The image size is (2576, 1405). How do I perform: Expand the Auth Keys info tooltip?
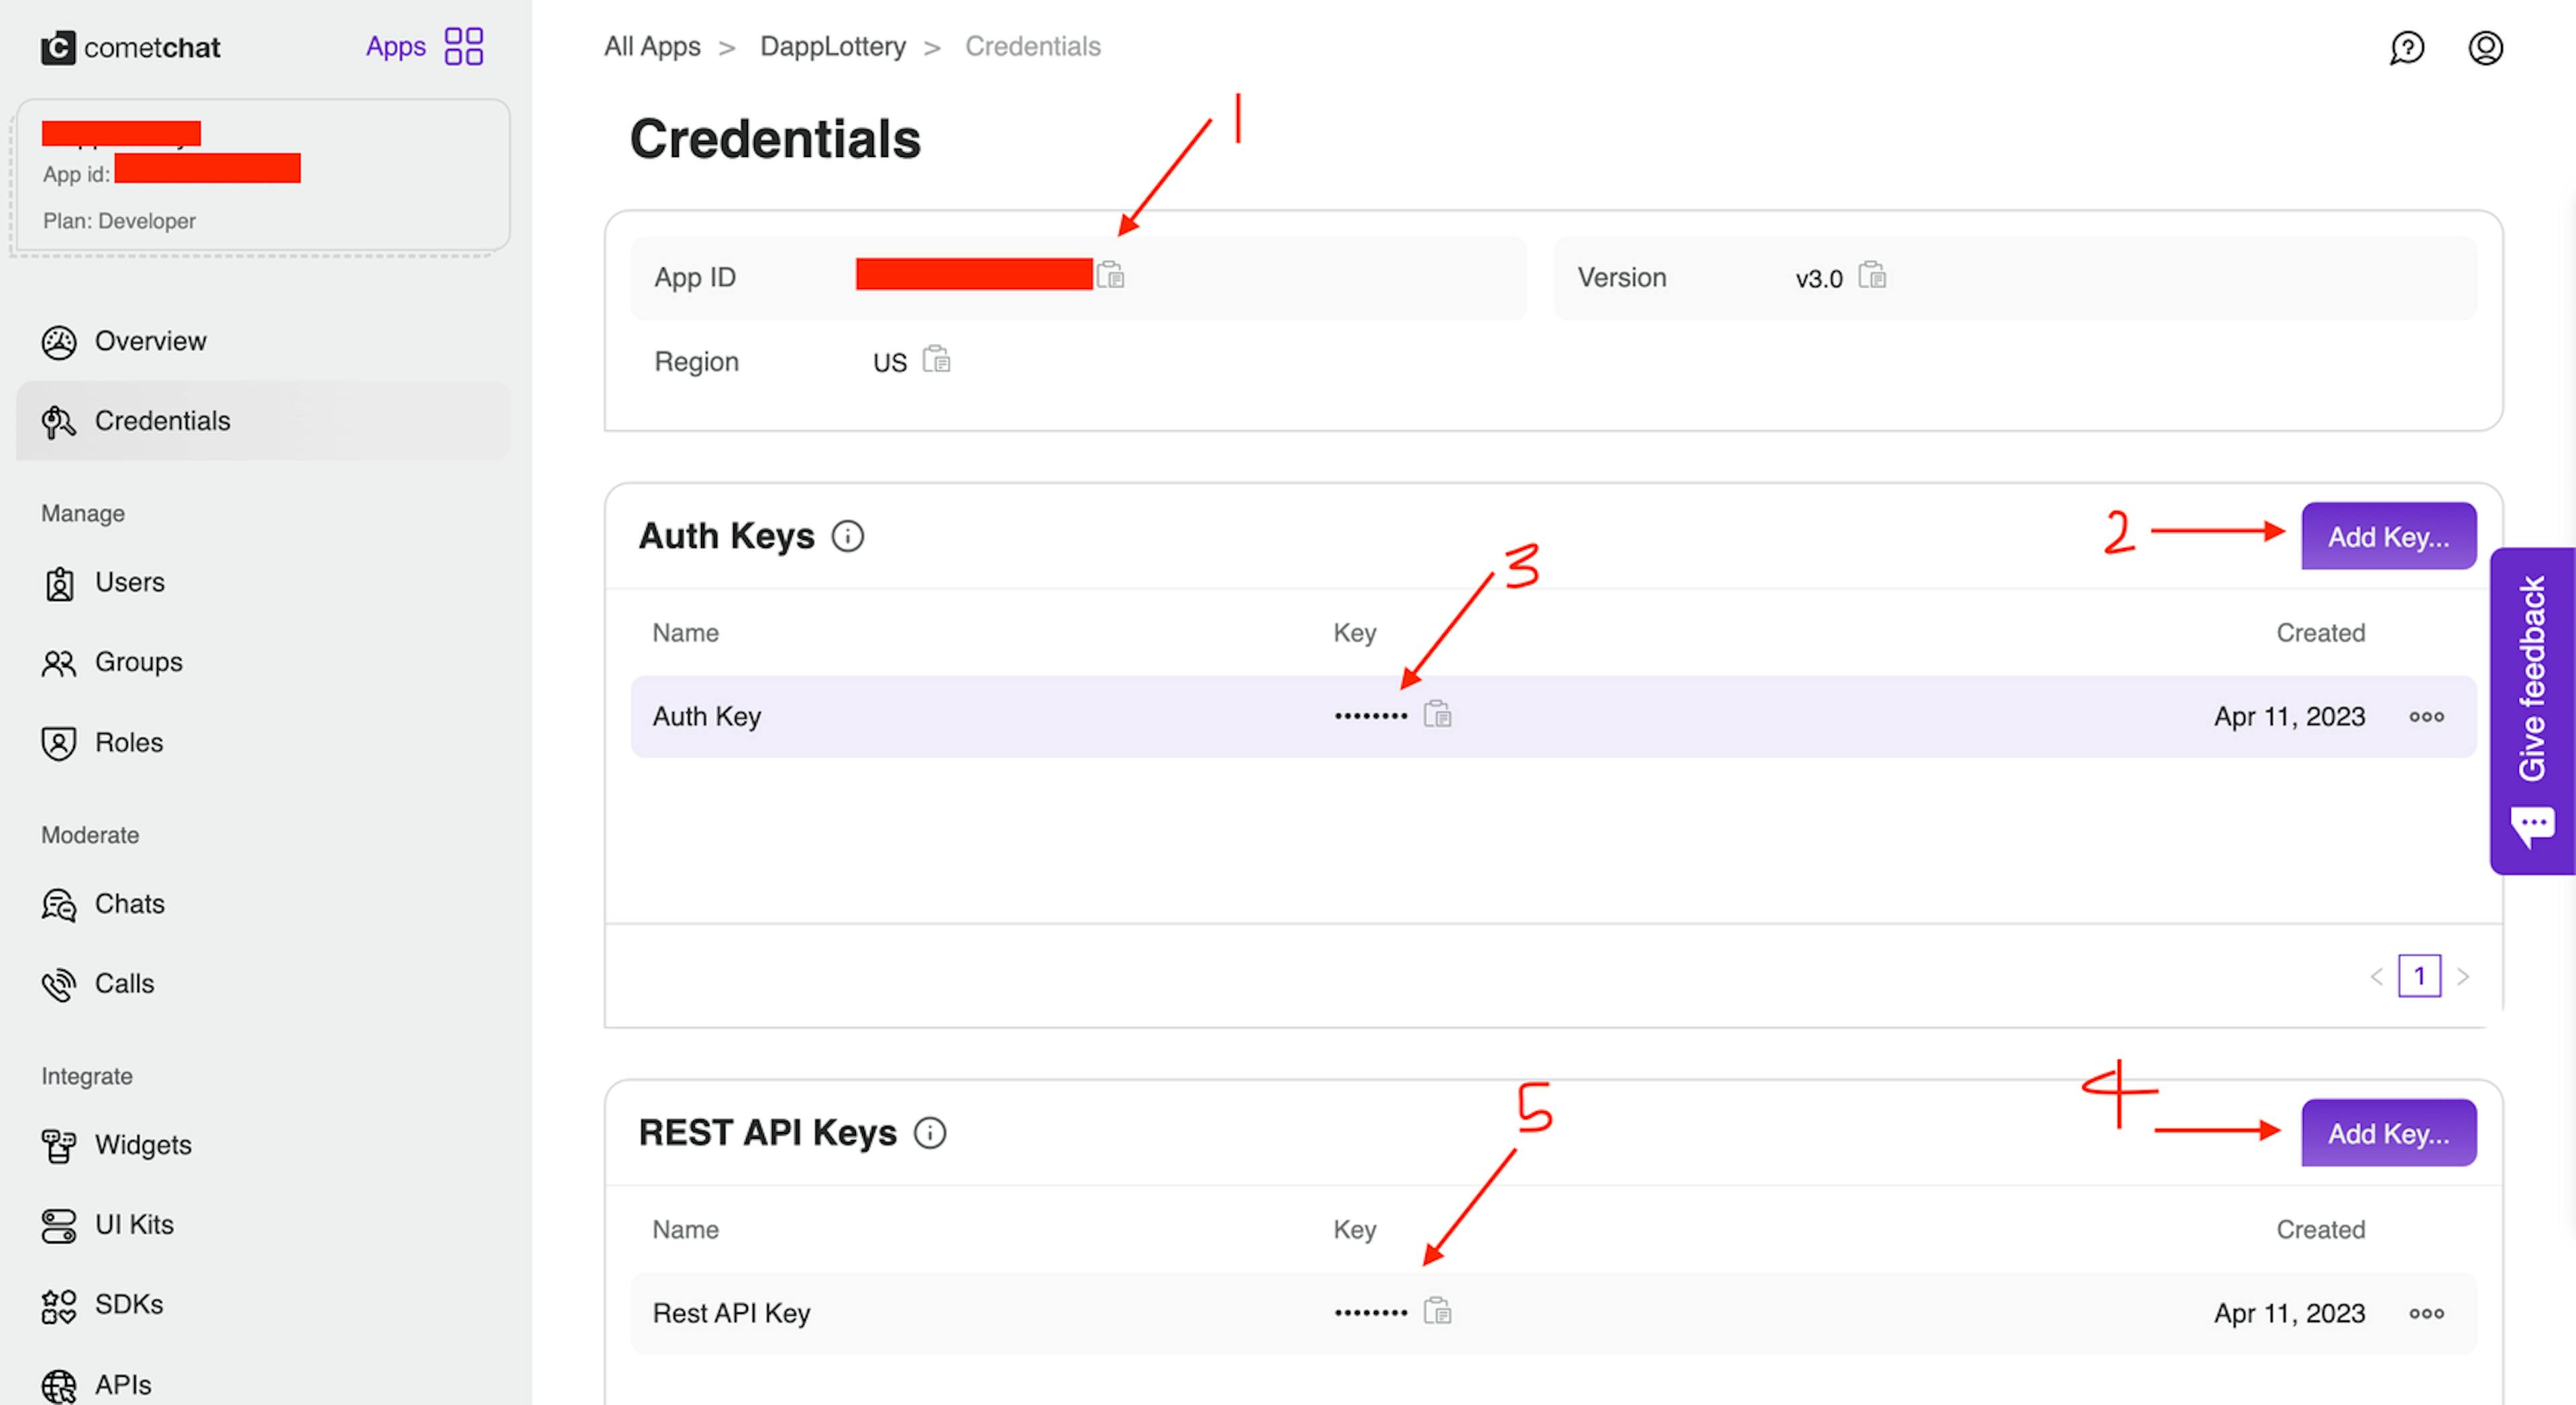pyautogui.click(x=848, y=536)
